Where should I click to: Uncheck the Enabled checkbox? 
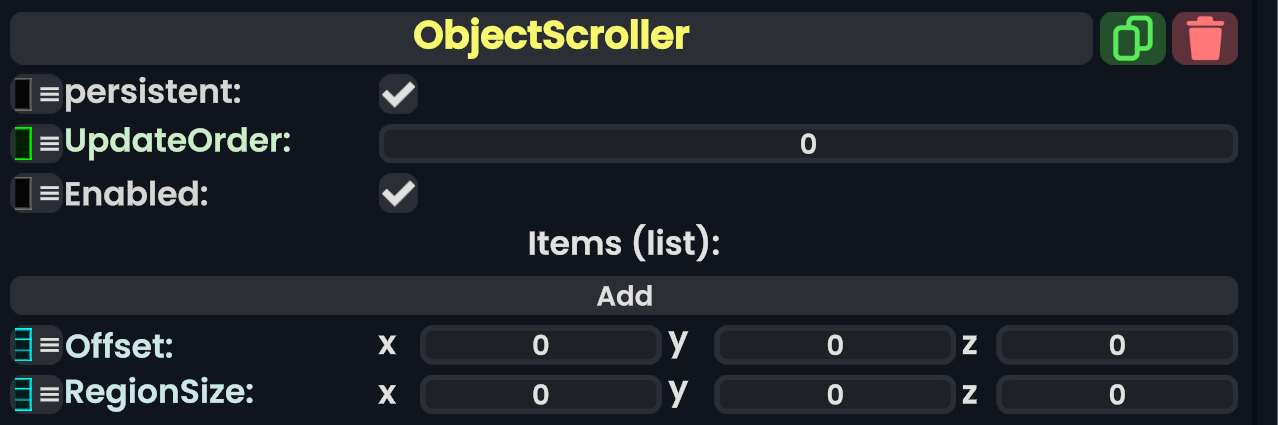click(398, 193)
